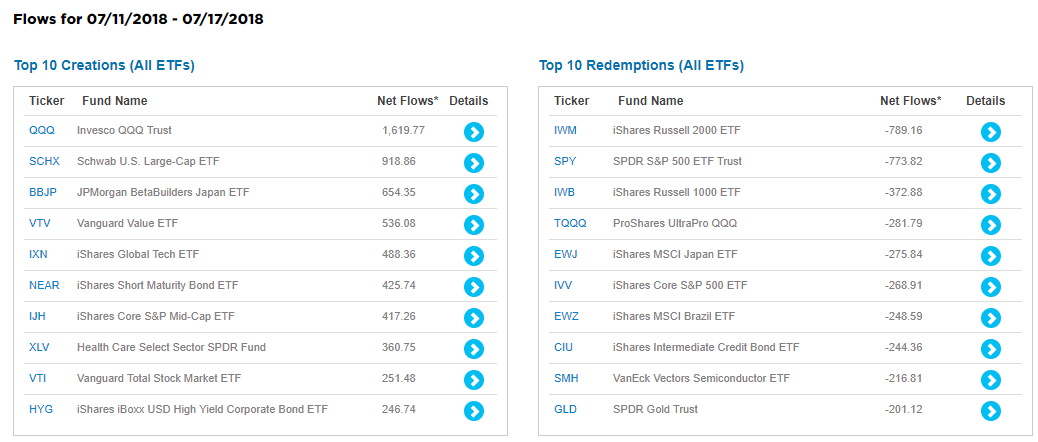Click the JPMorgan BetaBuilders Japan ETF fund name

point(163,193)
